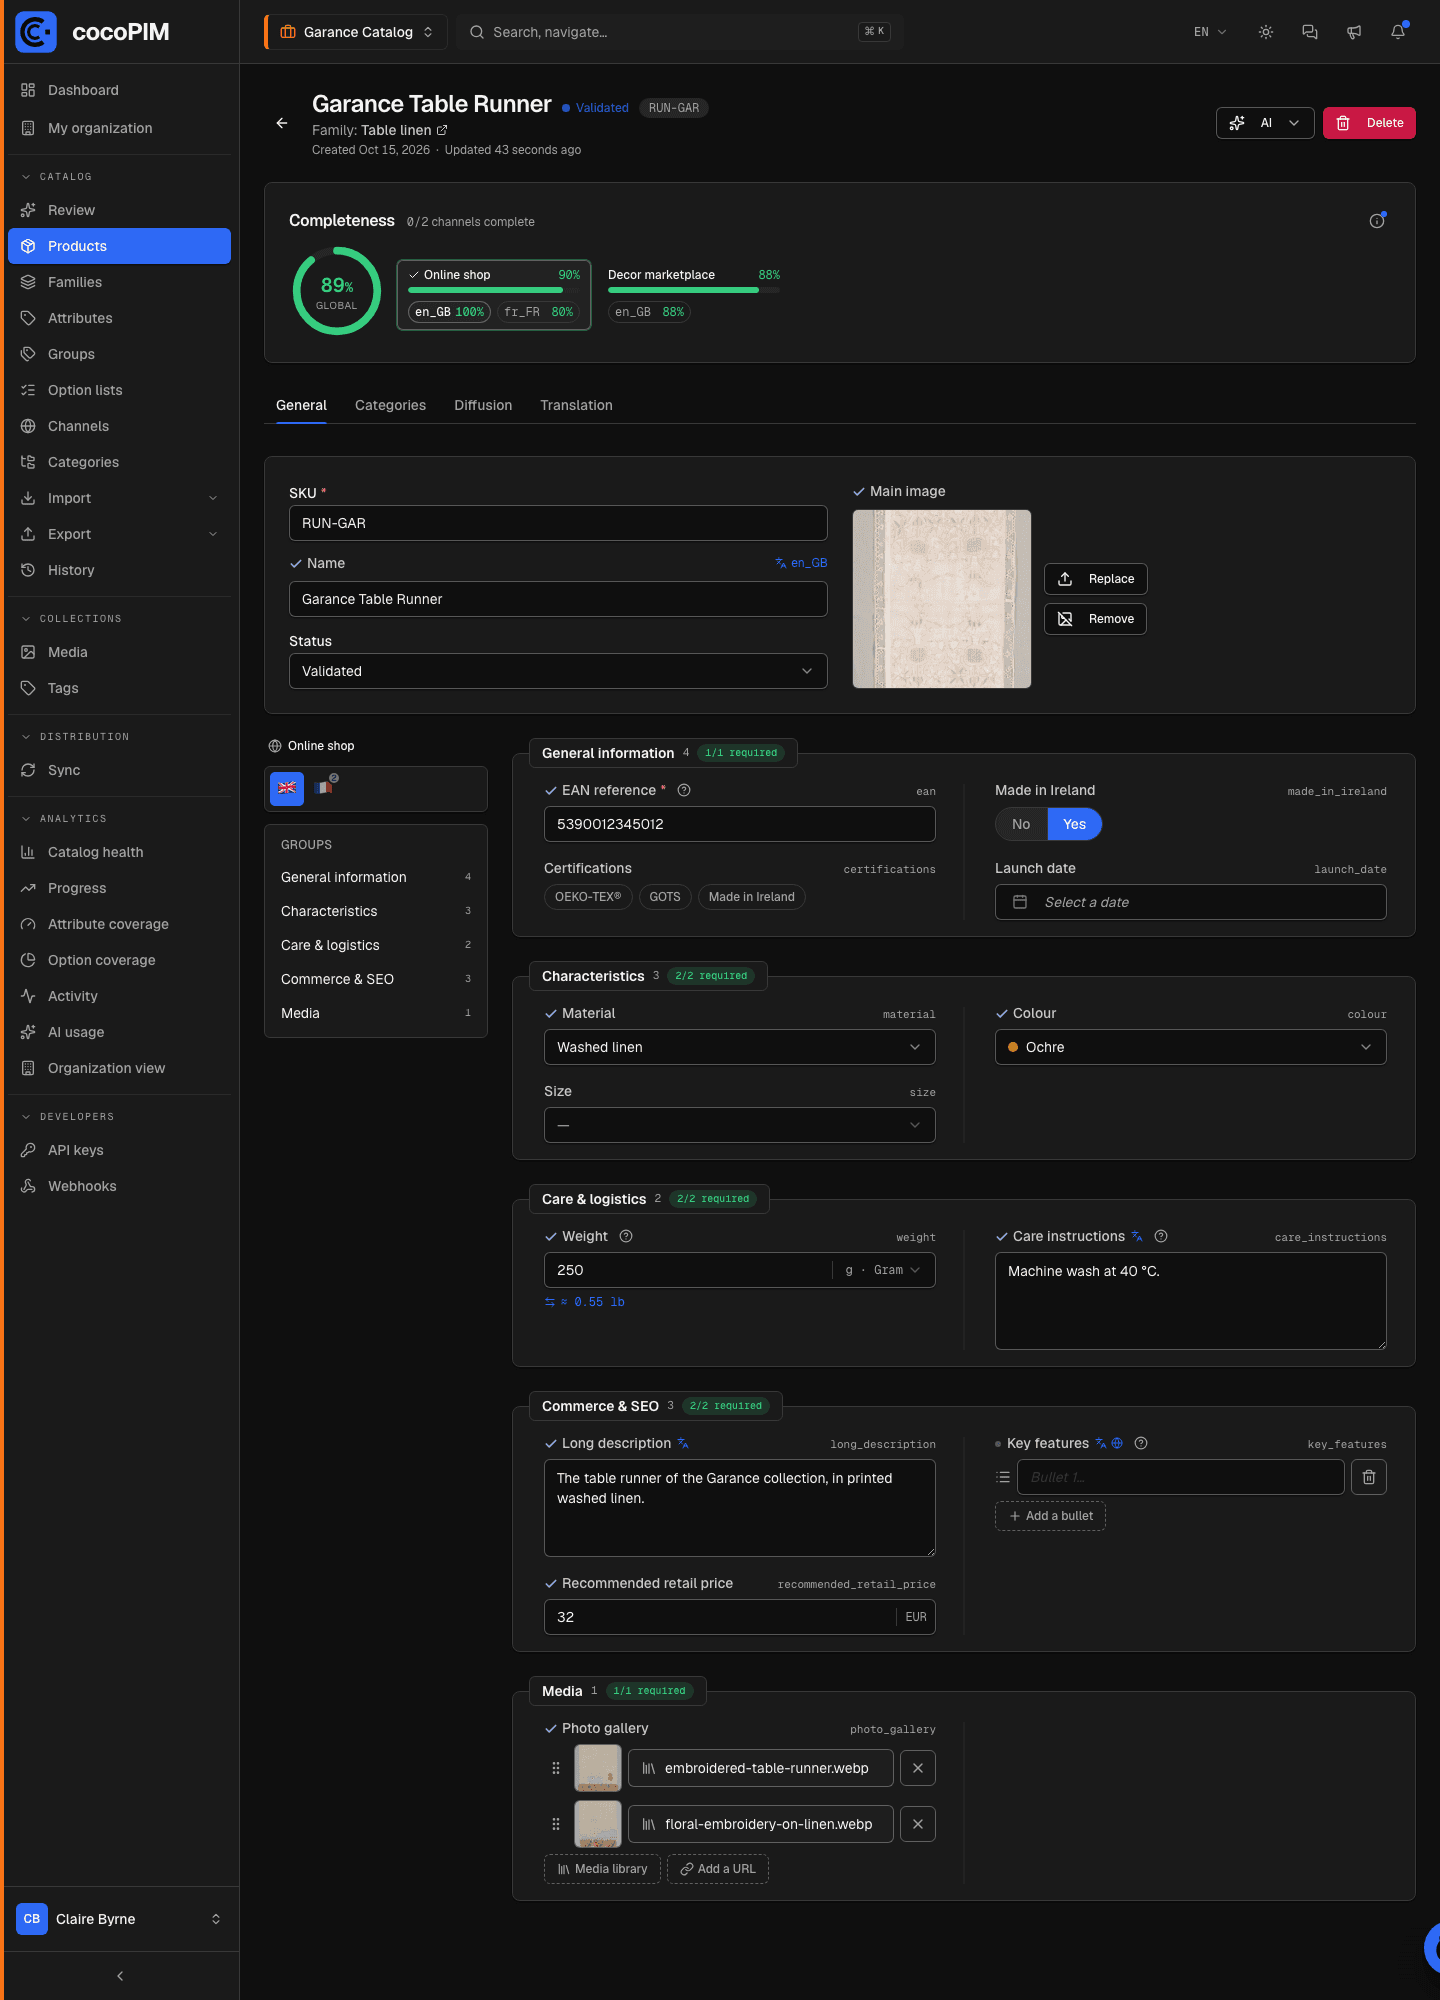Open the announcements megaphone icon
This screenshot has height=2000, width=1440.
[1354, 32]
